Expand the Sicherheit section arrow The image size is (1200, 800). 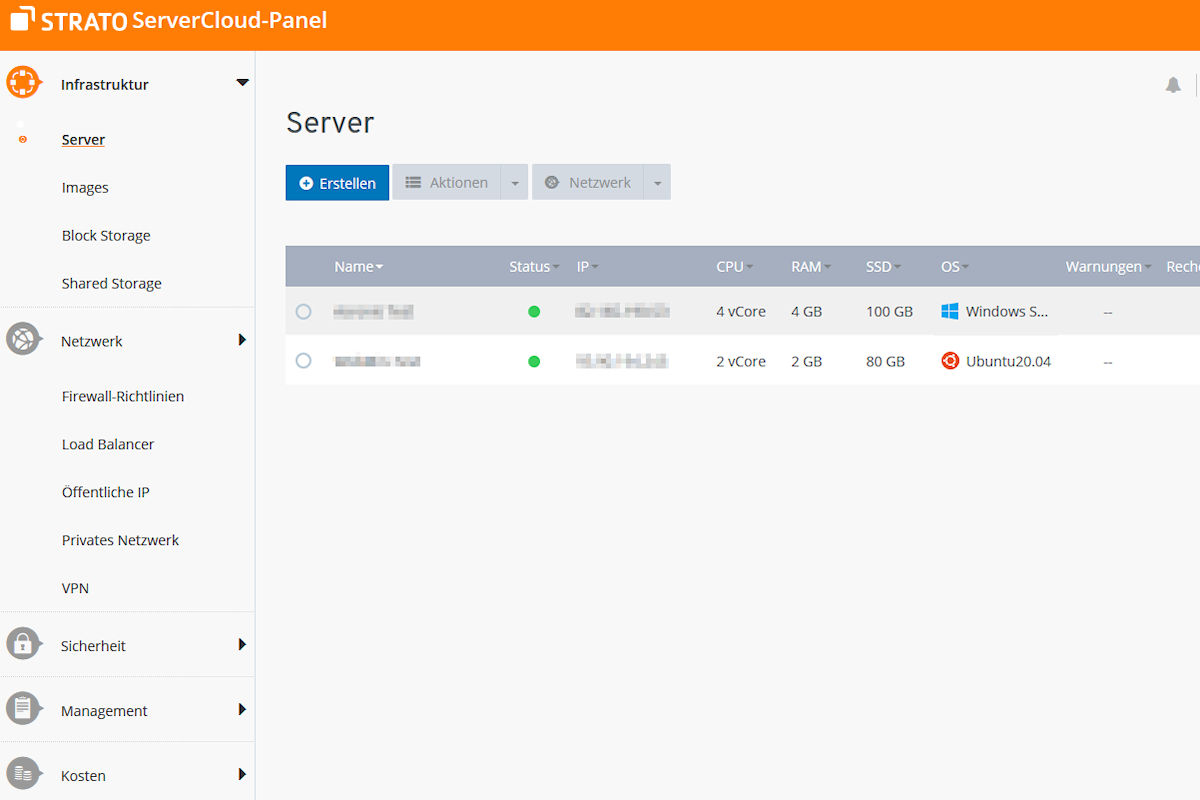pos(242,645)
